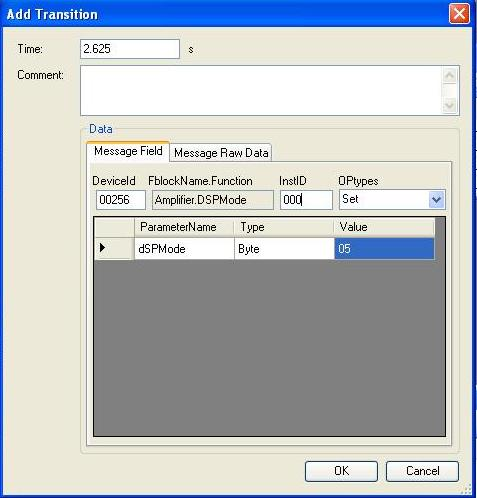Click into the Comment text area

pos(261,91)
